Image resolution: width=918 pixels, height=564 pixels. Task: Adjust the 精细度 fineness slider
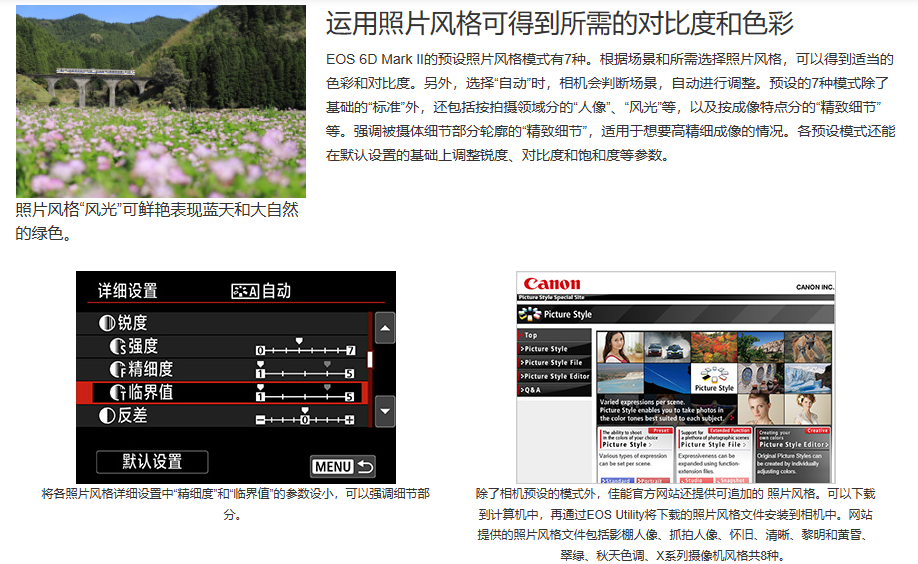coord(305,370)
